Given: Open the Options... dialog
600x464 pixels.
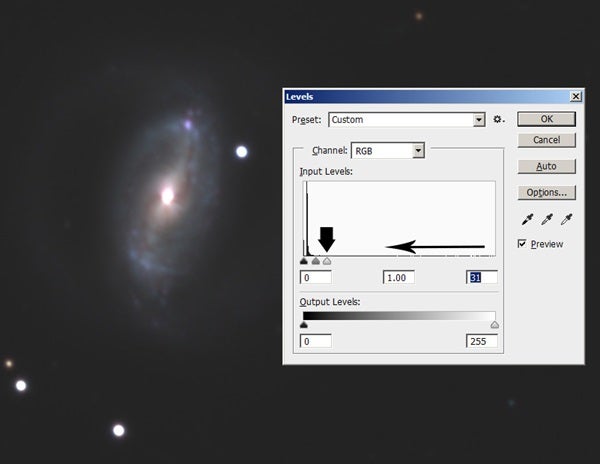Looking at the screenshot, I should (546, 192).
